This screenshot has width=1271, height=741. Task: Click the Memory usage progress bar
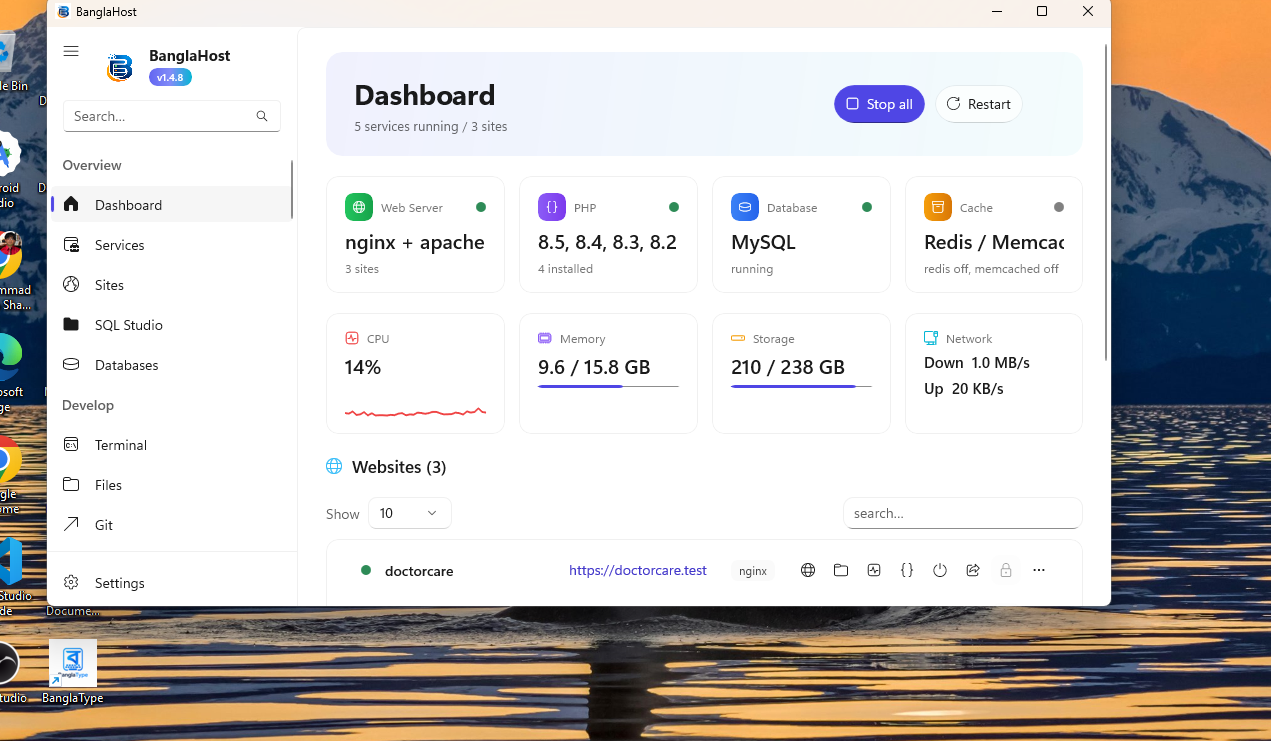tap(608, 386)
